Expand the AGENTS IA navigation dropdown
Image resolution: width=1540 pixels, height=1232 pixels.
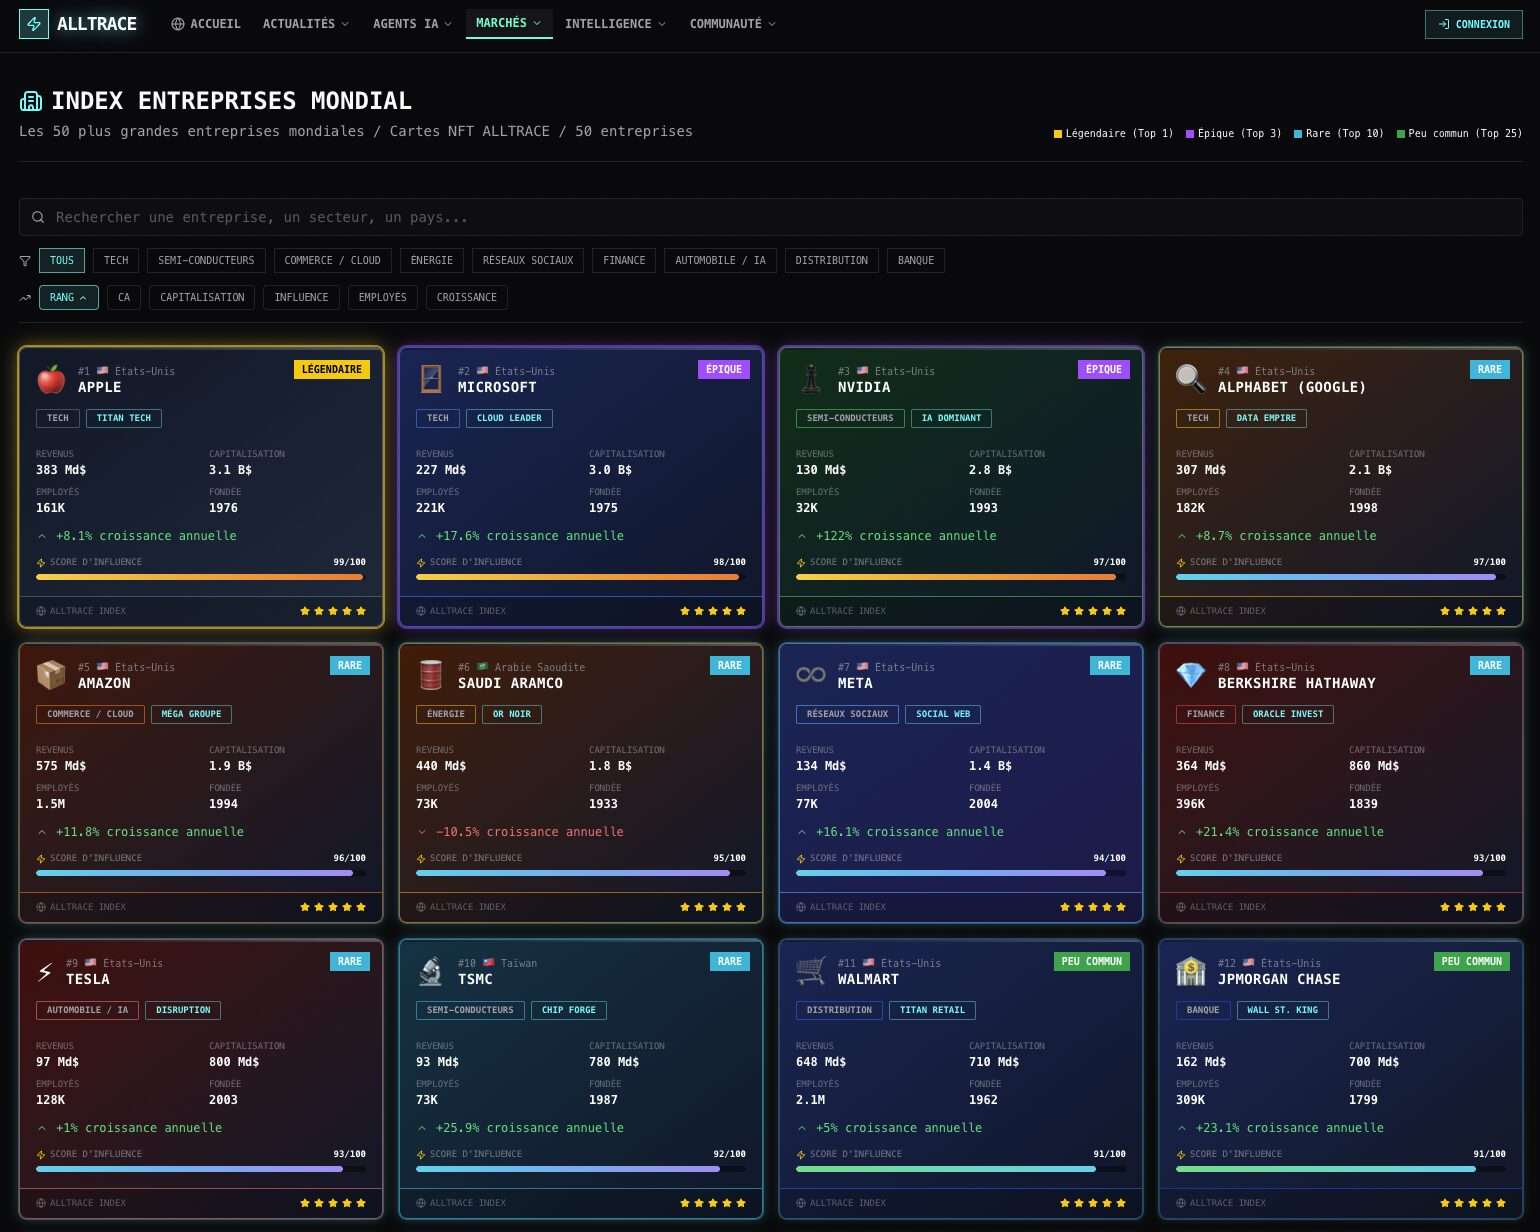(x=412, y=24)
